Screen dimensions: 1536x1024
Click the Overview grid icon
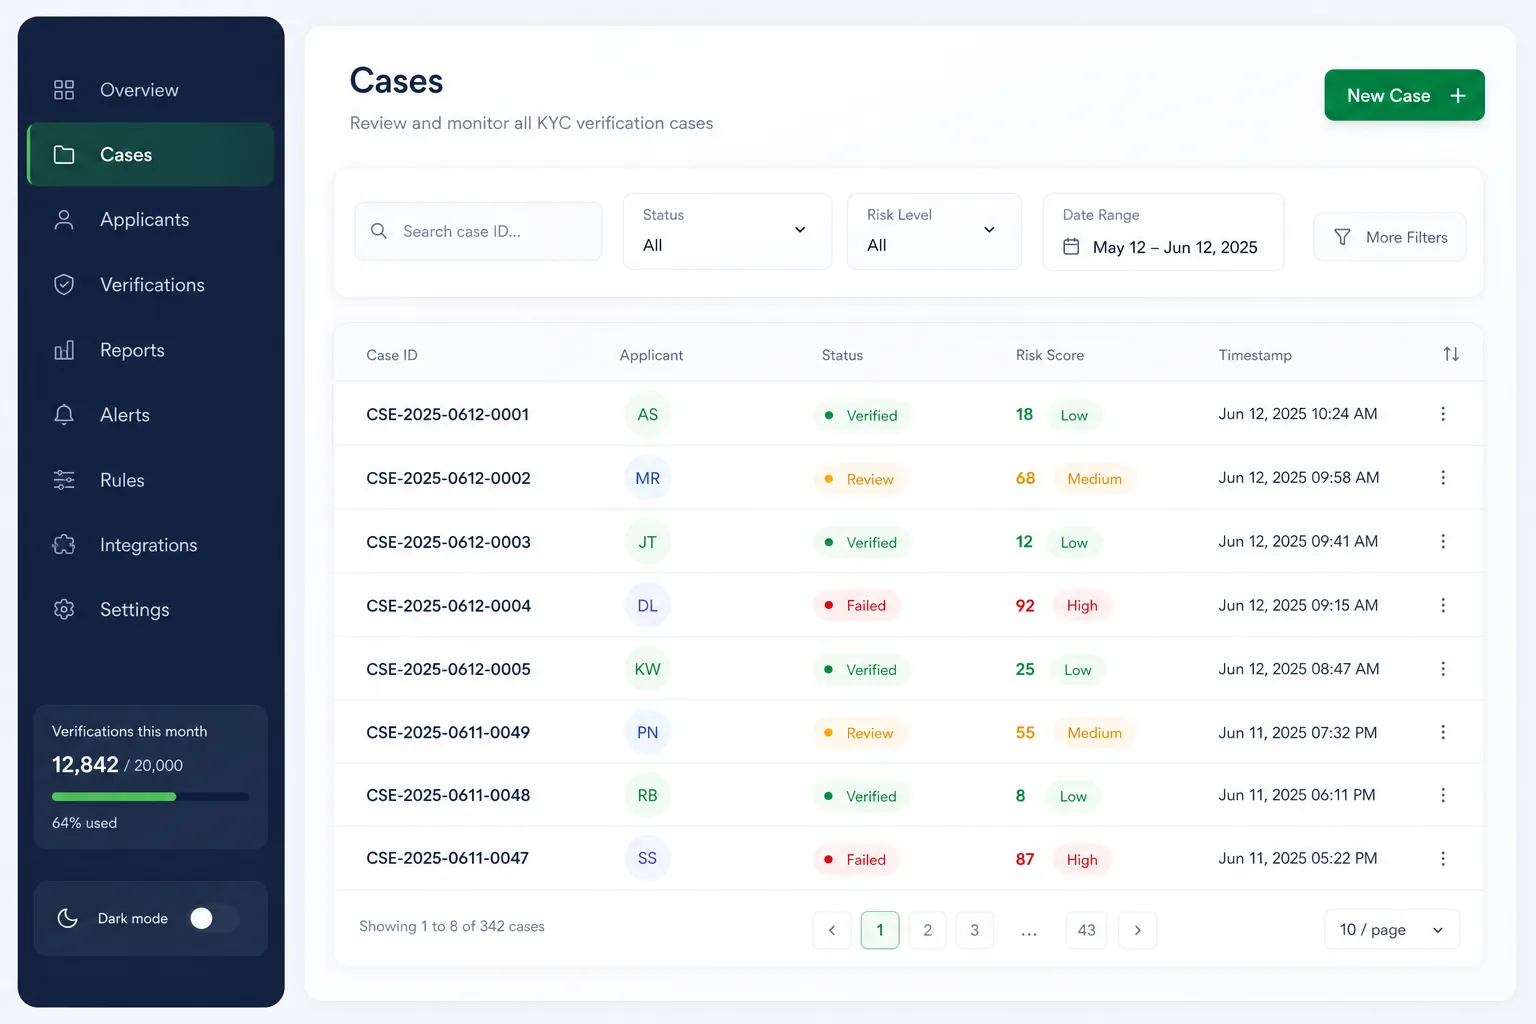point(64,90)
